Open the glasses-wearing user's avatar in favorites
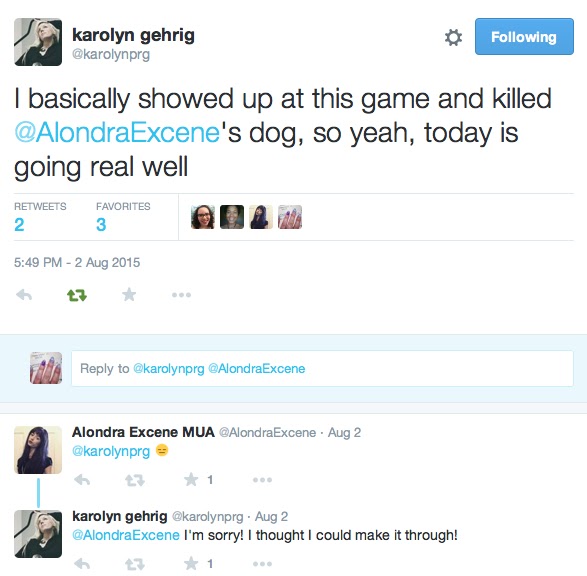 click(x=203, y=217)
